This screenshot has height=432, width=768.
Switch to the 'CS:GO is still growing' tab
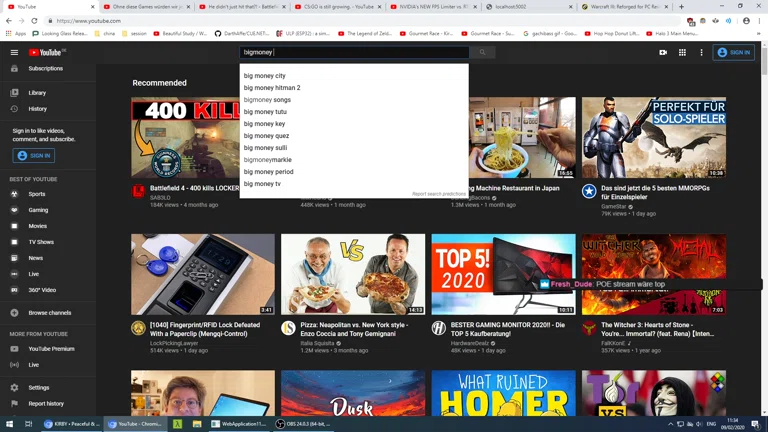coord(338,7)
